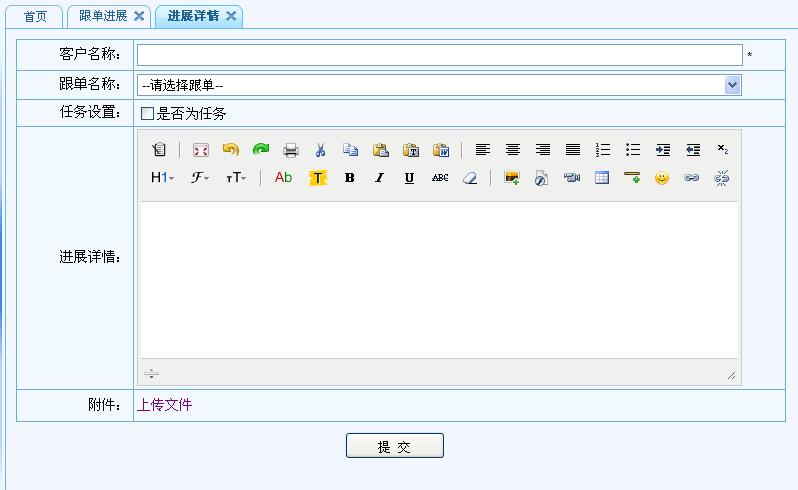Cut selection using the scissors icon
This screenshot has height=490, width=798.
pyautogui.click(x=321, y=150)
